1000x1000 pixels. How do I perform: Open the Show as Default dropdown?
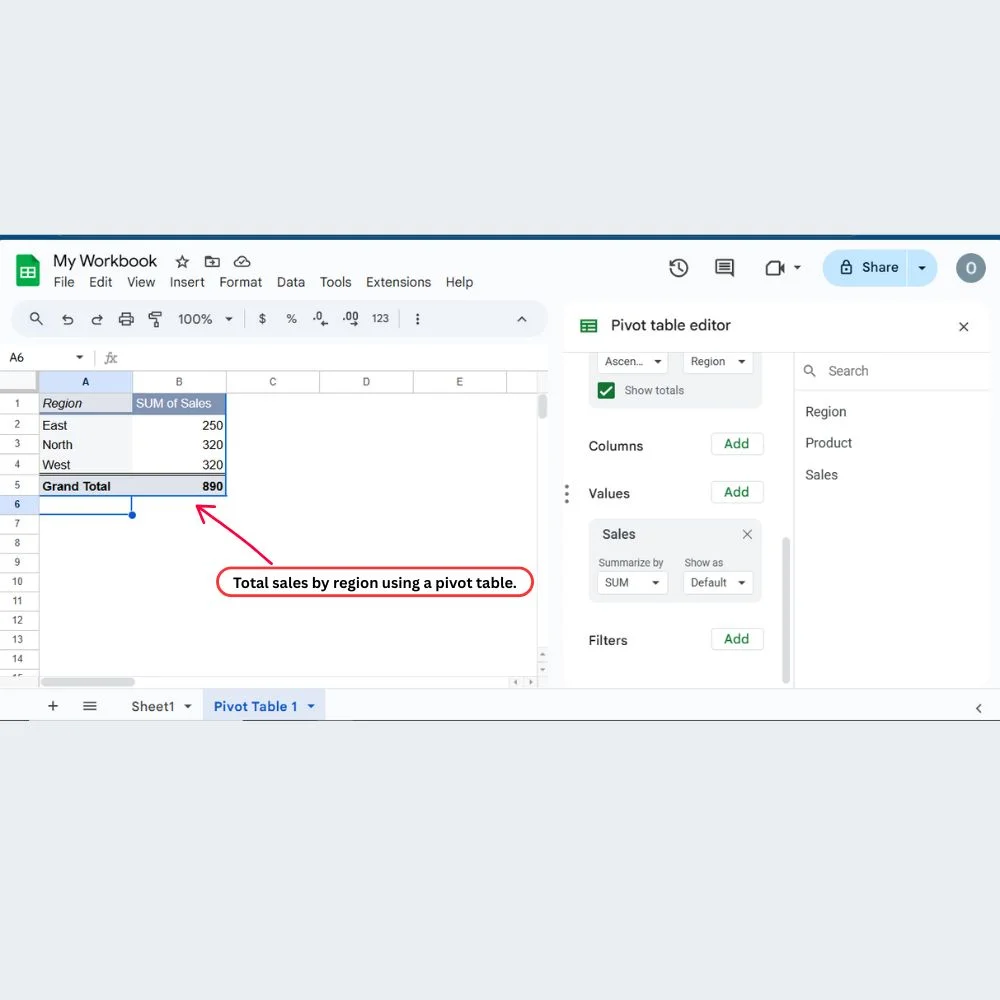point(718,583)
